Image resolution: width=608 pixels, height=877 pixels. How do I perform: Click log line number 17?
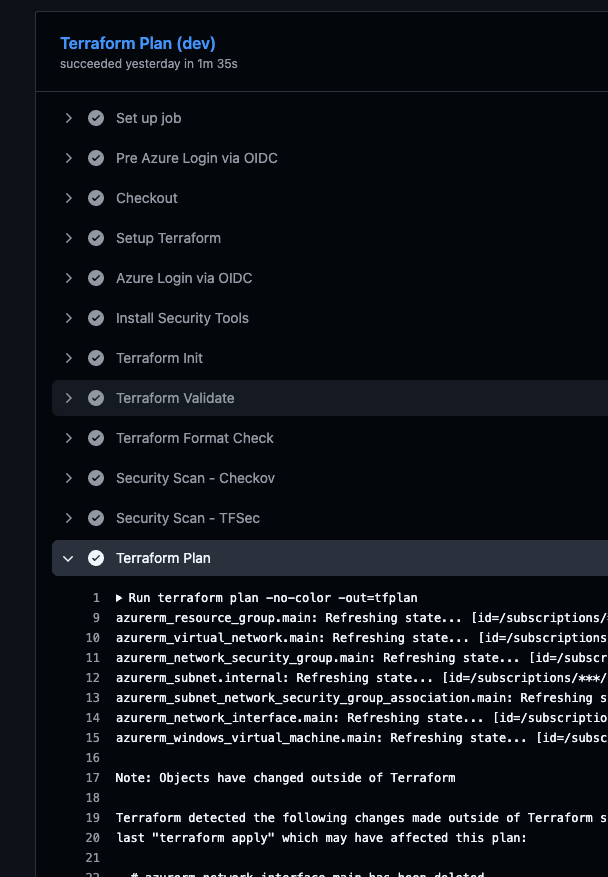tap(93, 778)
